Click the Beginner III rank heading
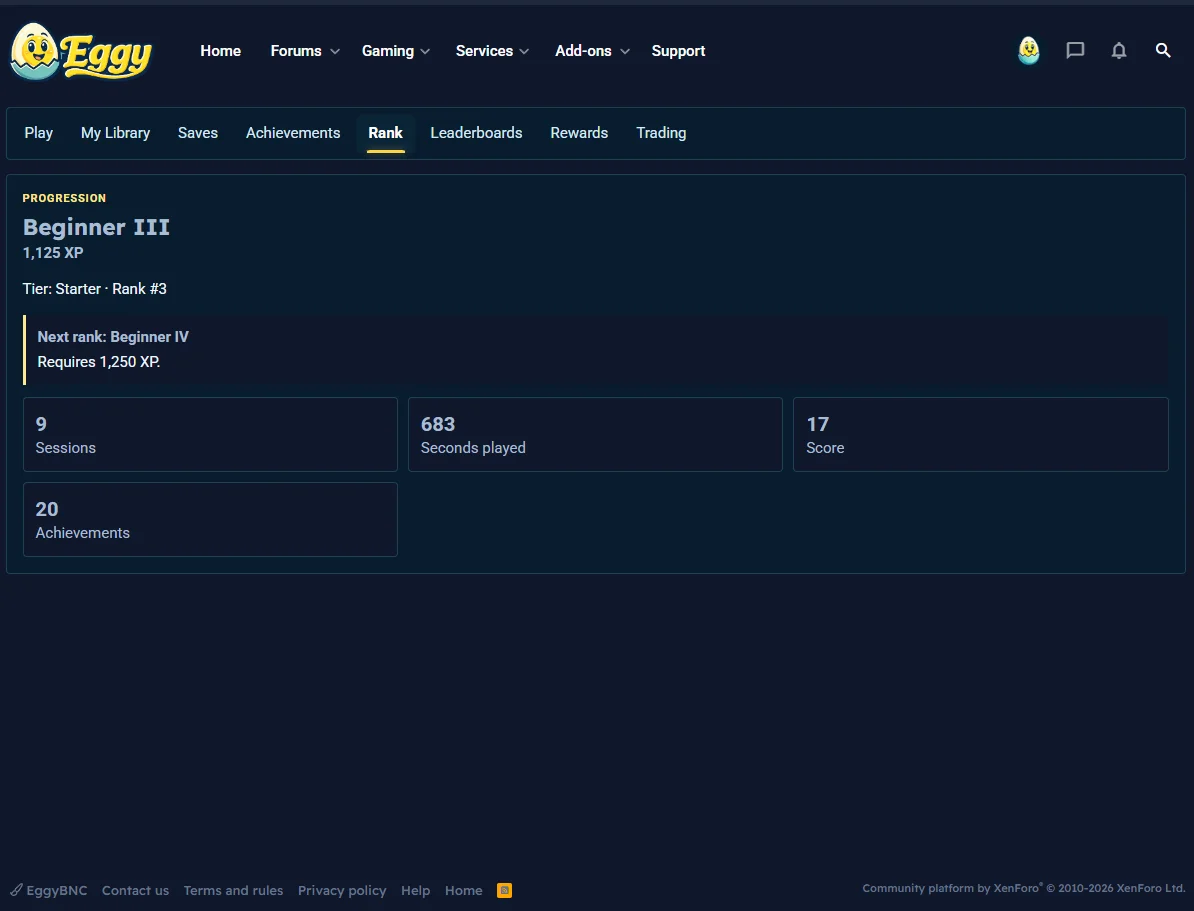Viewport: 1194px width, 911px height. pyautogui.click(x=96, y=227)
